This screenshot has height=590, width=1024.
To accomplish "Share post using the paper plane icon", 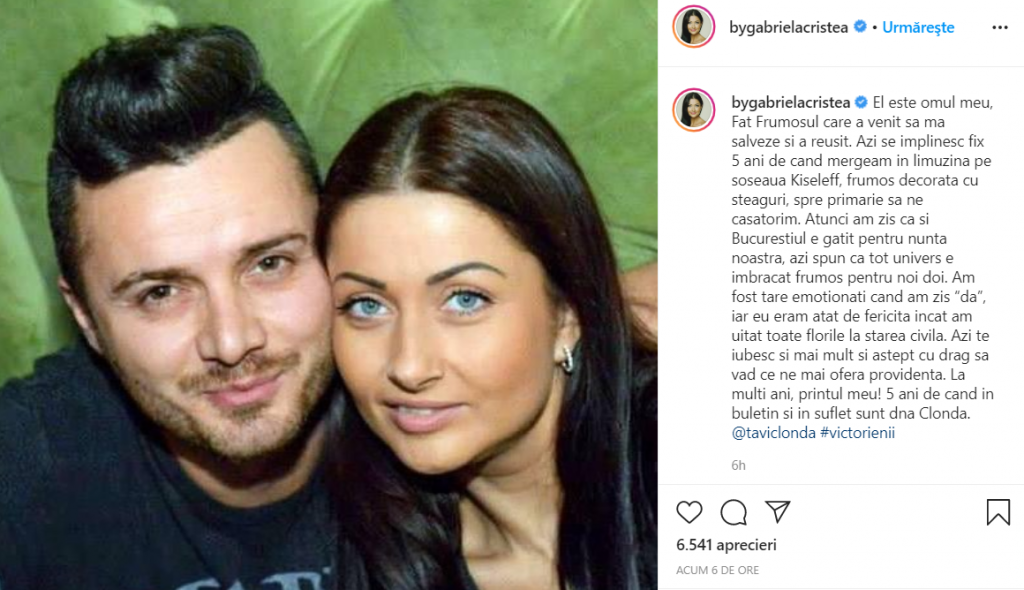I will coord(777,512).
